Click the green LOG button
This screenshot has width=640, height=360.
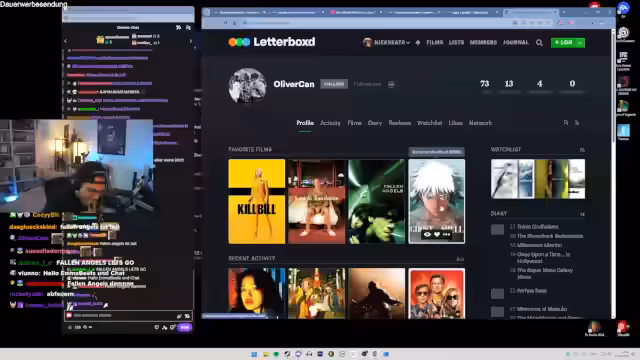tap(563, 42)
